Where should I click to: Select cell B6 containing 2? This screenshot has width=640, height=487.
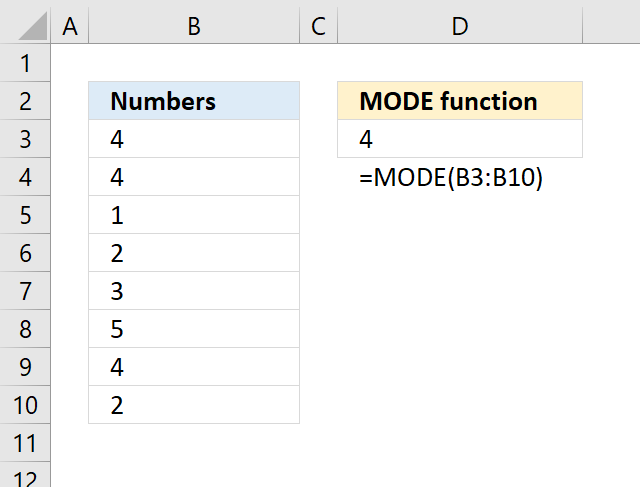[x=194, y=253]
